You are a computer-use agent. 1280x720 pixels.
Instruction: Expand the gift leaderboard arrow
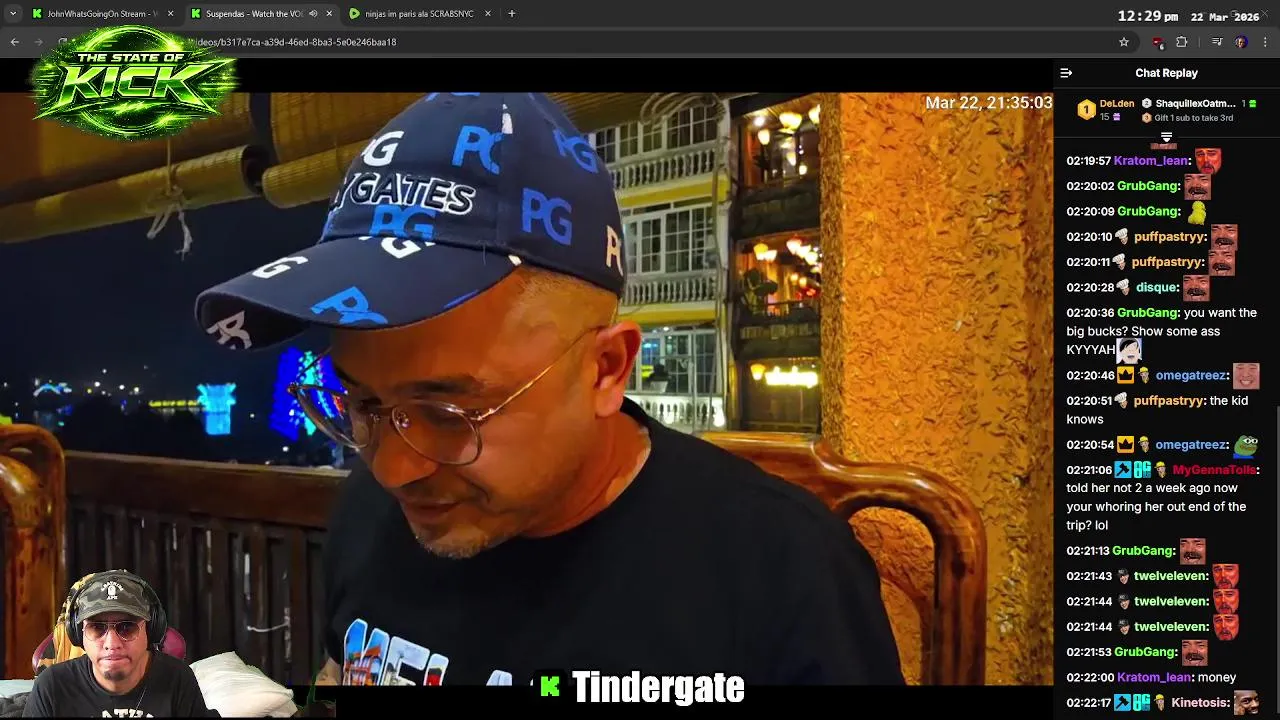1166,137
